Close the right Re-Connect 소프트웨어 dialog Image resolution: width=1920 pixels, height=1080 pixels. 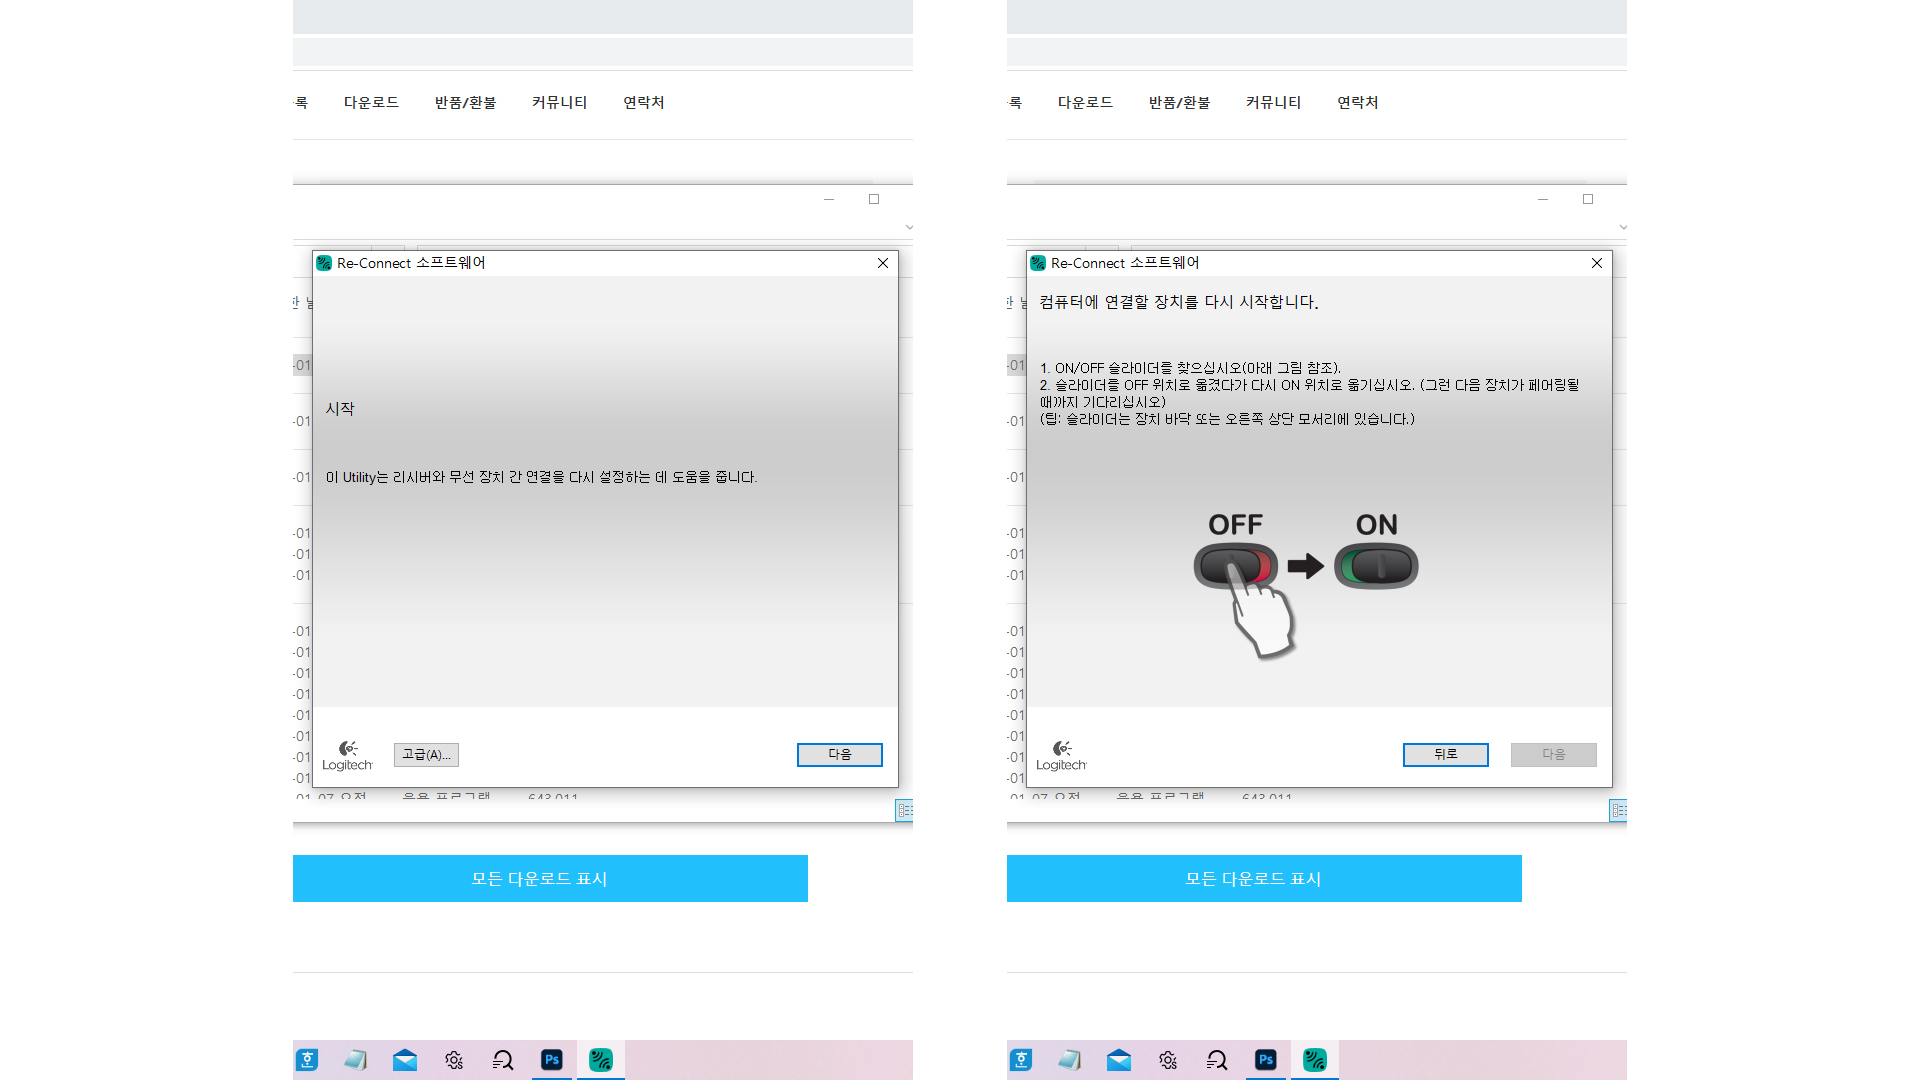[1597, 263]
